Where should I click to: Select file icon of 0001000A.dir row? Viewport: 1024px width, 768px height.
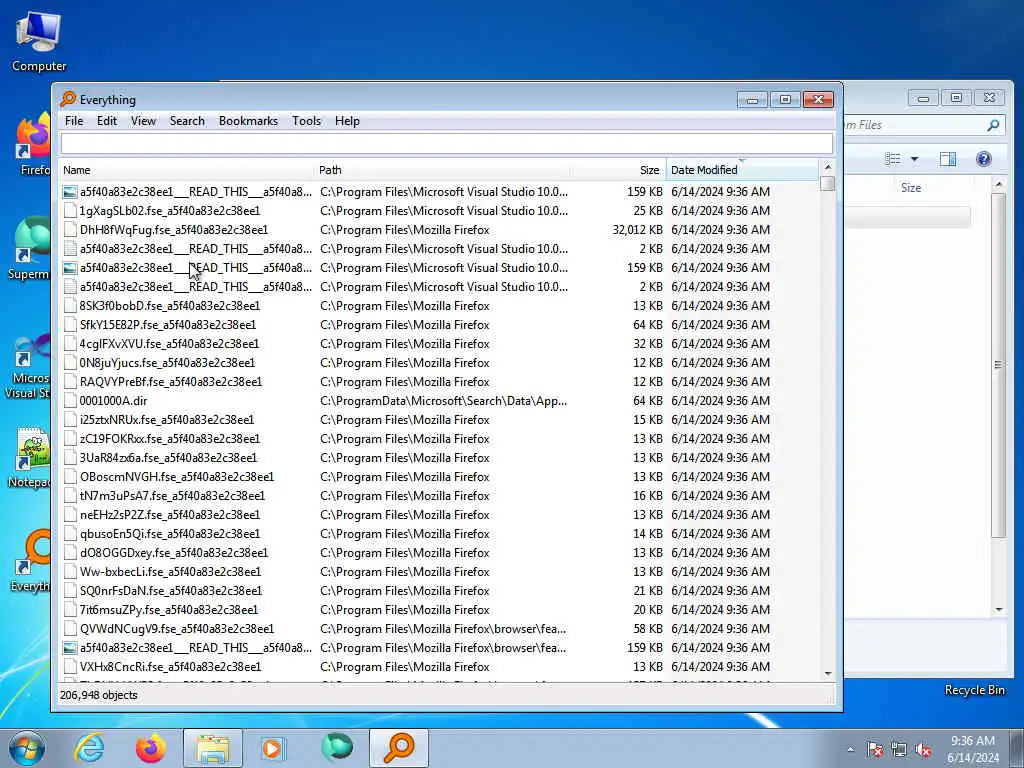coord(70,400)
